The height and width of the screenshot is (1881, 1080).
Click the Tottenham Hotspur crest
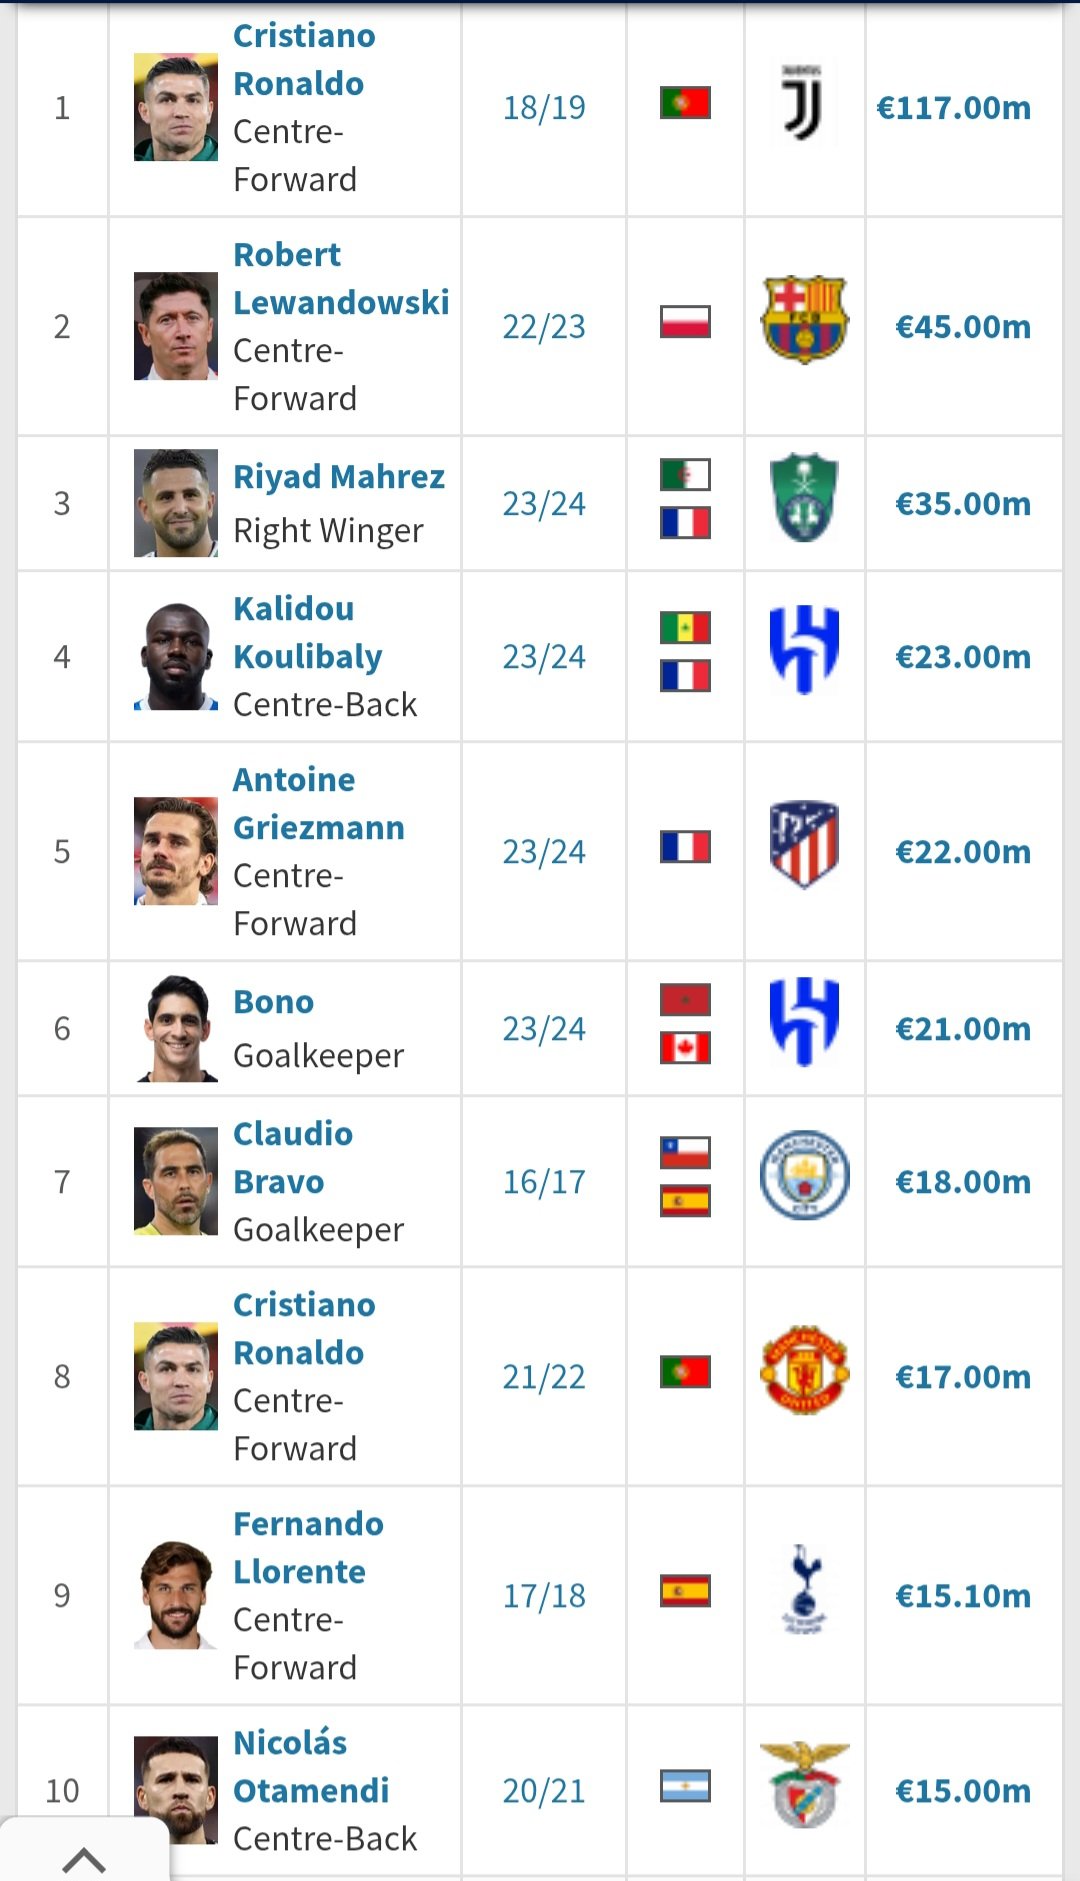(804, 1589)
